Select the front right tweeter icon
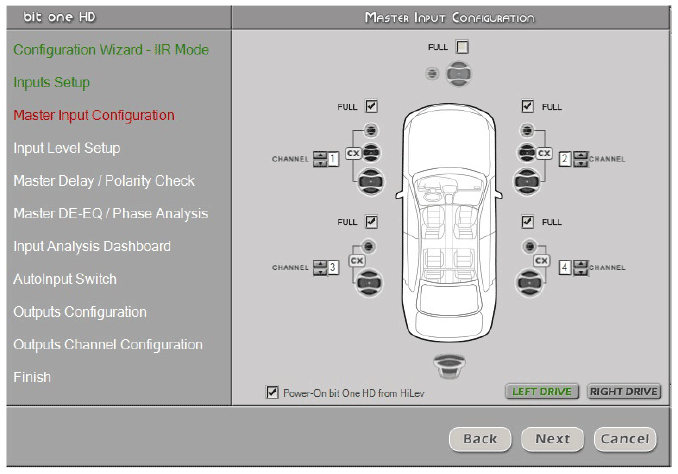This screenshot has height=474, width=678. point(527,130)
